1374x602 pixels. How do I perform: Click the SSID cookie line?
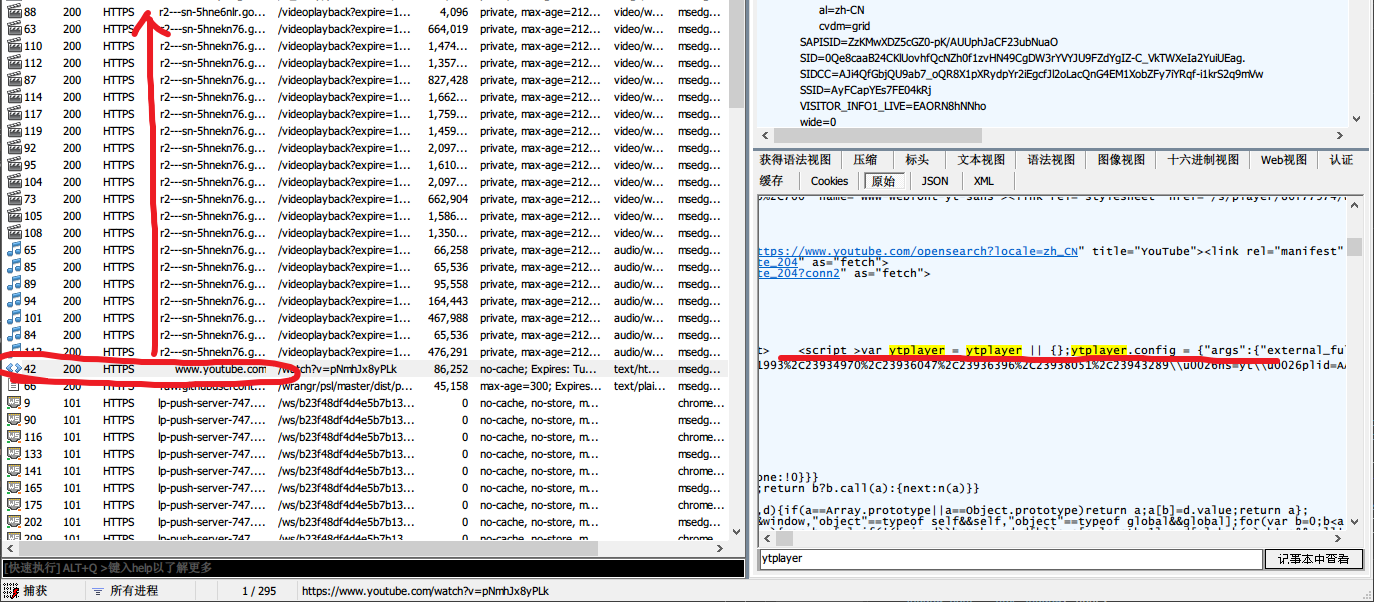pyautogui.click(x=866, y=90)
